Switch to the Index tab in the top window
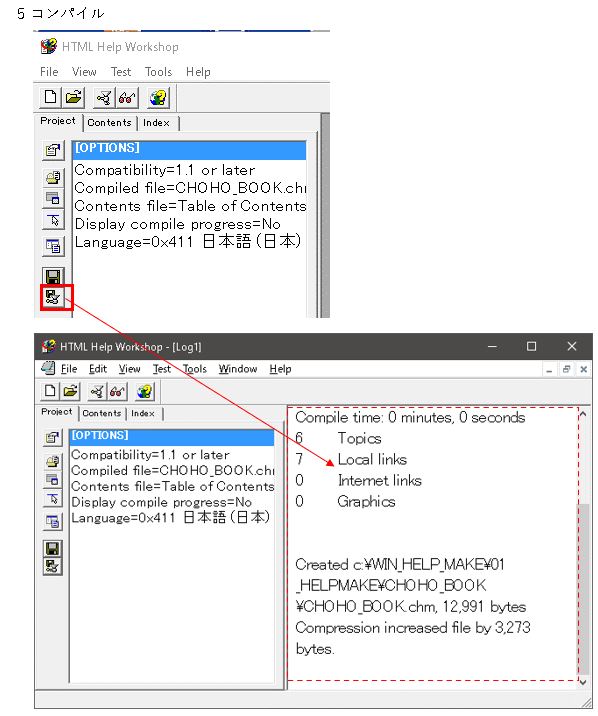The image size is (598, 716). 157,123
